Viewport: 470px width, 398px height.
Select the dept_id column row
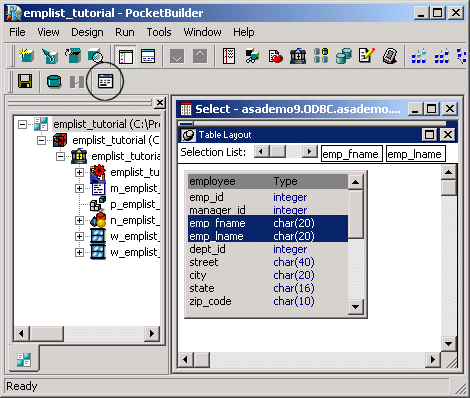tap(268, 249)
